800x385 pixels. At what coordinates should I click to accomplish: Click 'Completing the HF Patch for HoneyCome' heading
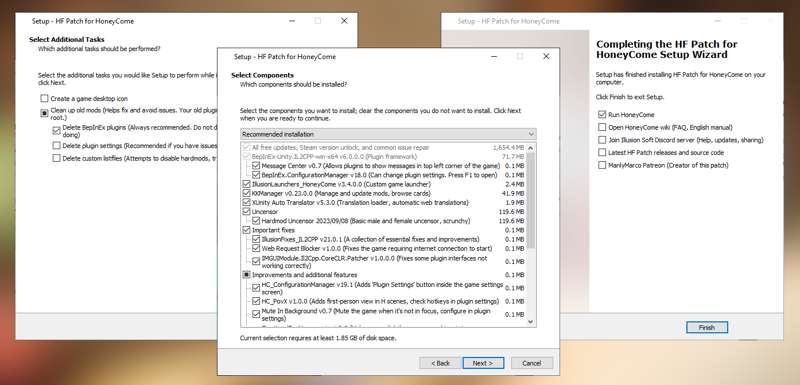[666, 49]
